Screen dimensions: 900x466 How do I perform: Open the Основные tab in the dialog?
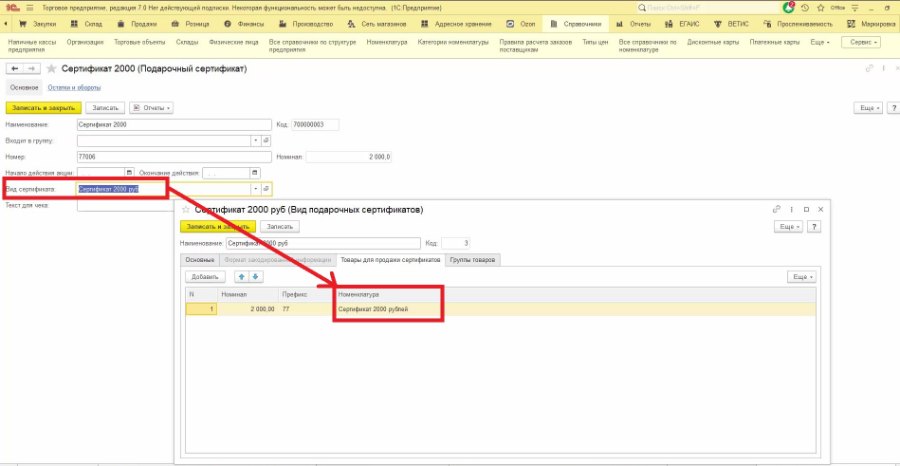199,260
